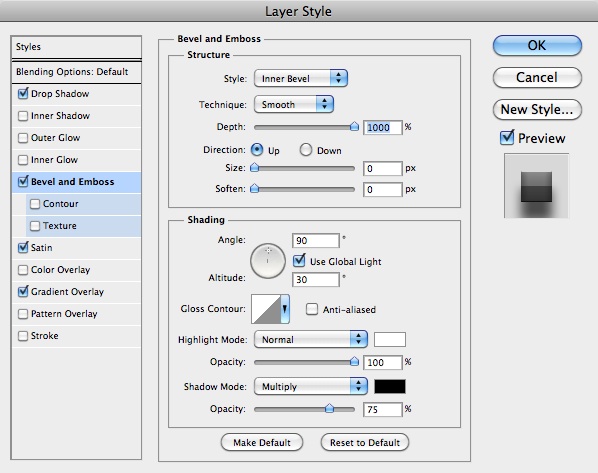
Task: Click the Shadow Opacity slider handle
Action: click(x=330, y=409)
